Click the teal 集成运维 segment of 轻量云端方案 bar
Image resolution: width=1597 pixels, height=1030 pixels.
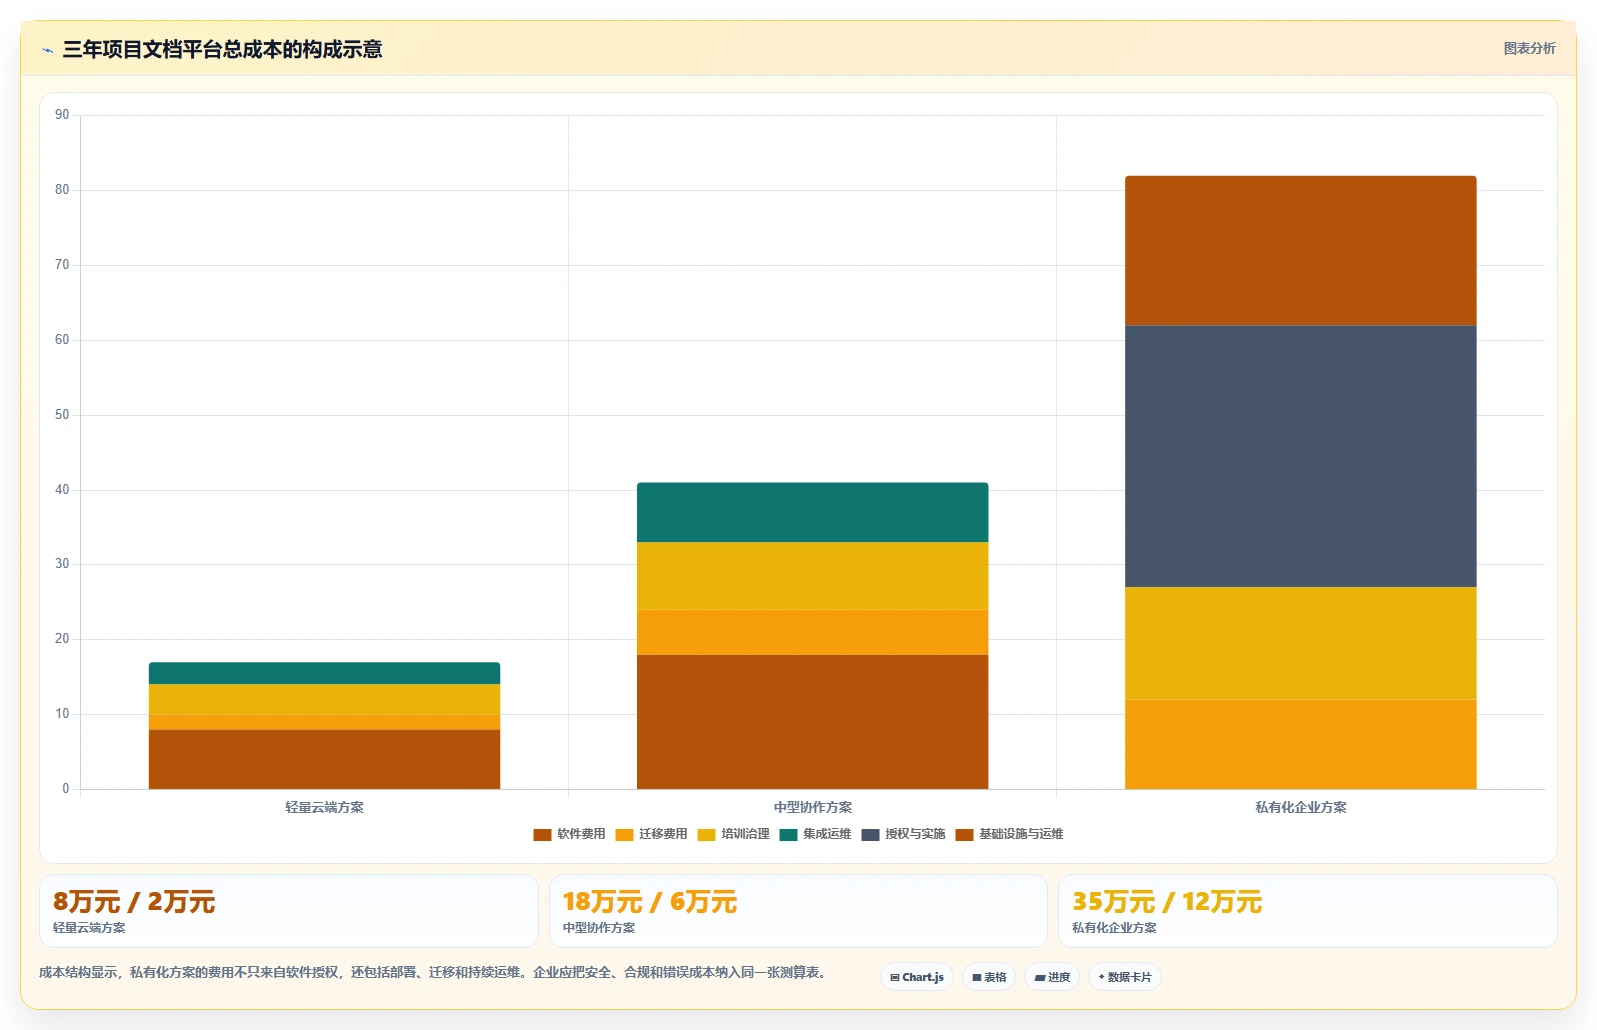tap(324, 673)
